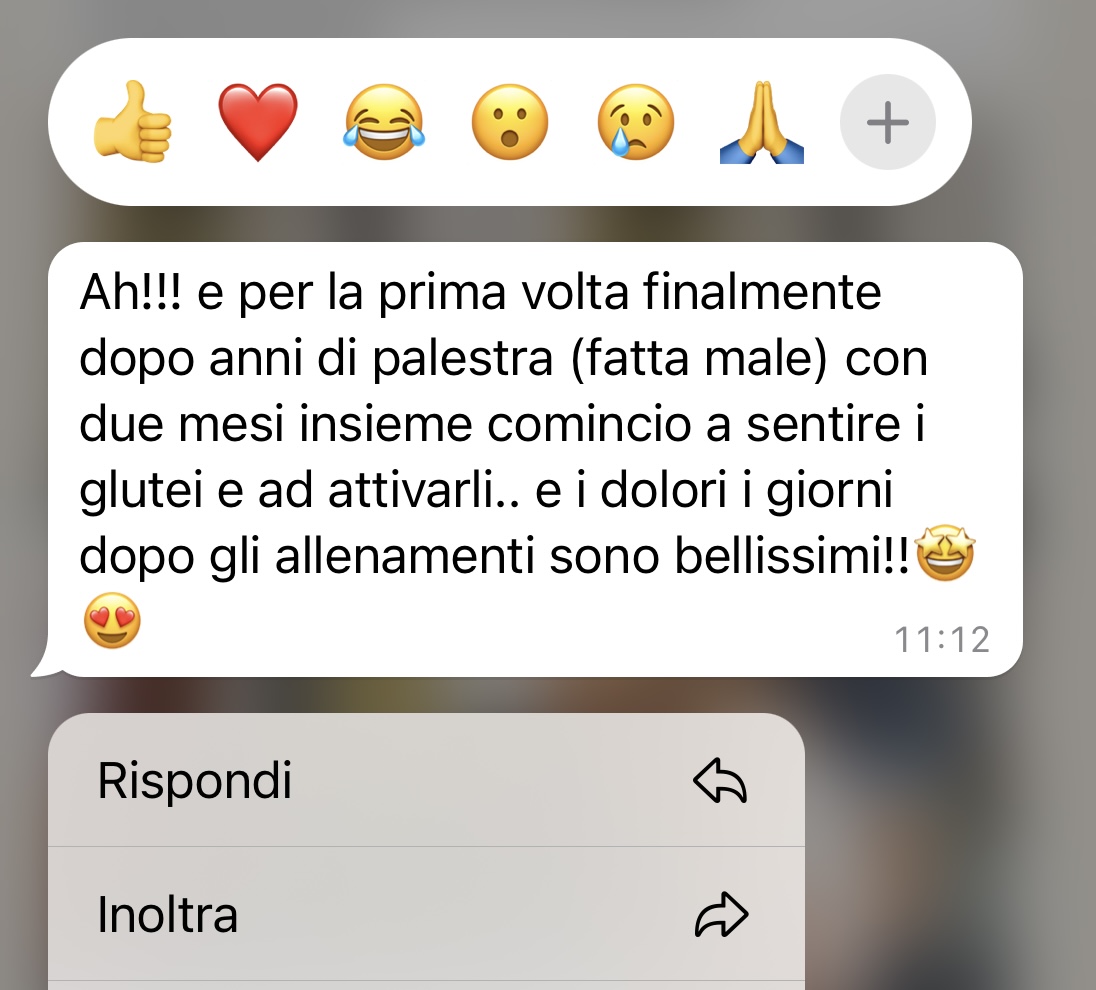Screen dimensions: 1096x990
Task: React with the surprised face emoji
Action: [510, 122]
